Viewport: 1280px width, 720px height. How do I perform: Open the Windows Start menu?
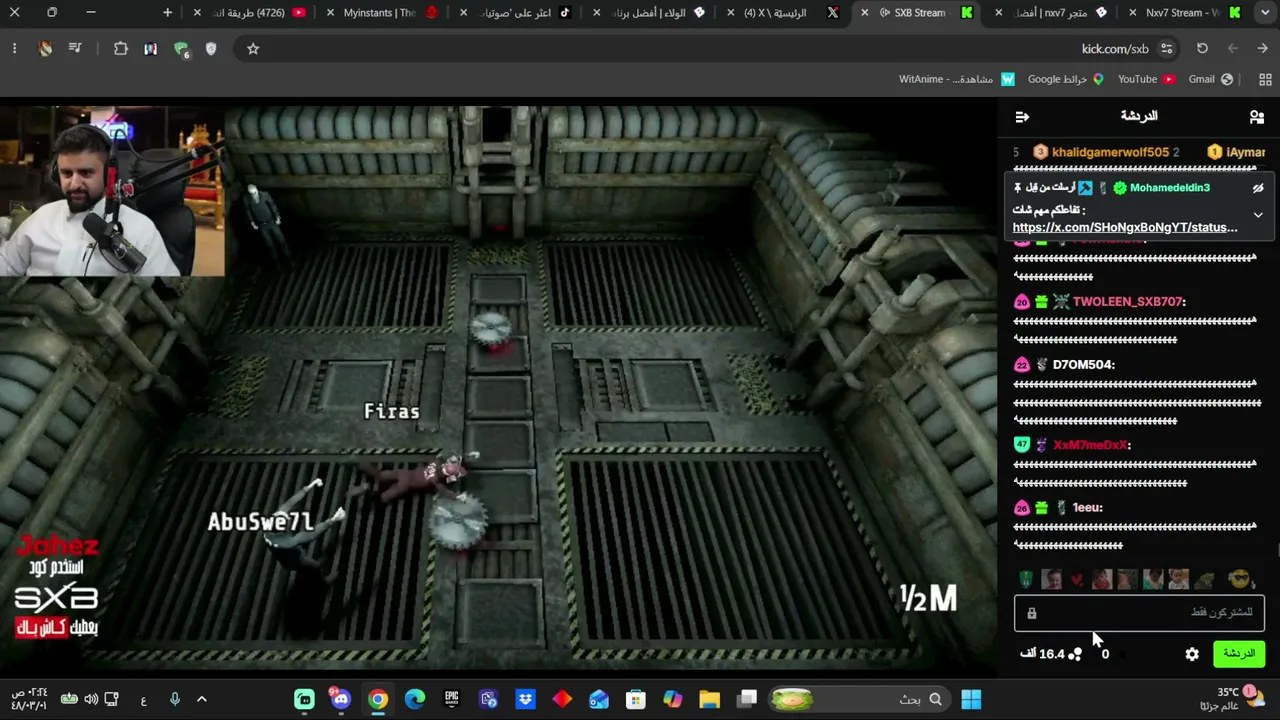point(971,700)
